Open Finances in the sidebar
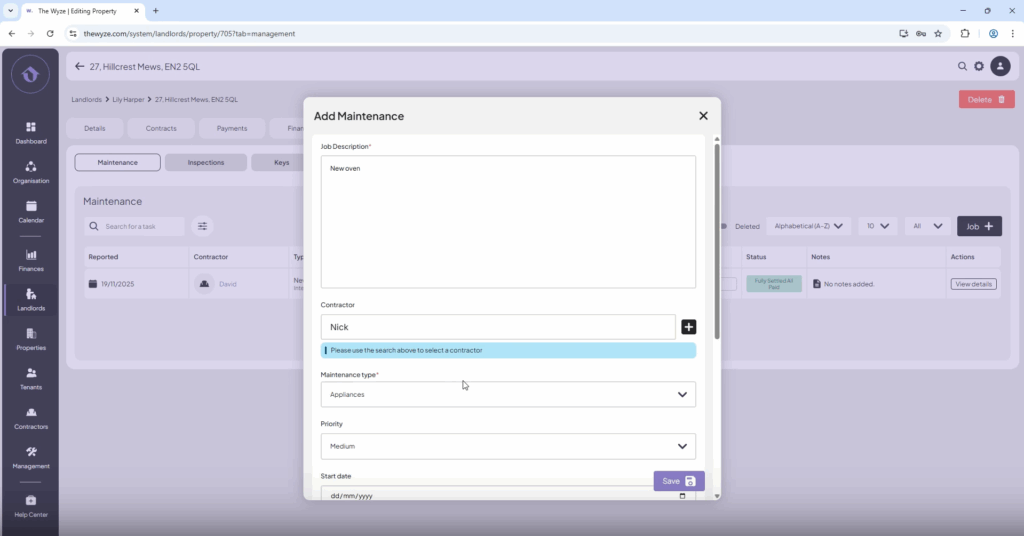 [x=30, y=259]
